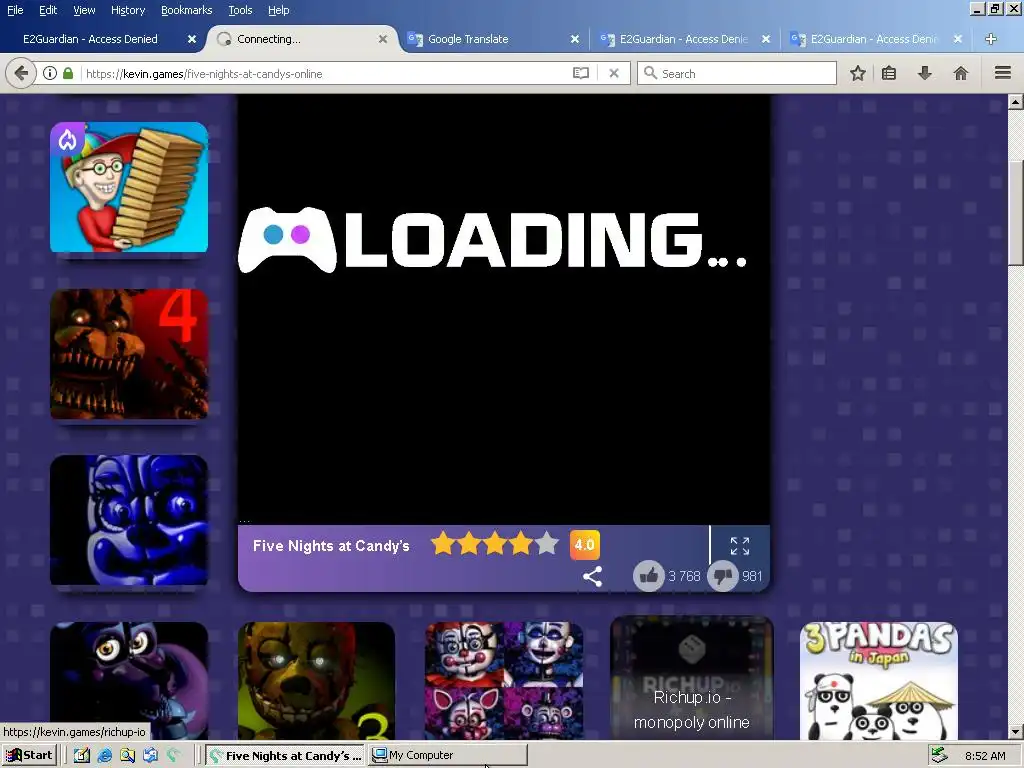Open the golden bear game 3 thumbnail
The image size is (1024, 768).
click(x=316, y=680)
